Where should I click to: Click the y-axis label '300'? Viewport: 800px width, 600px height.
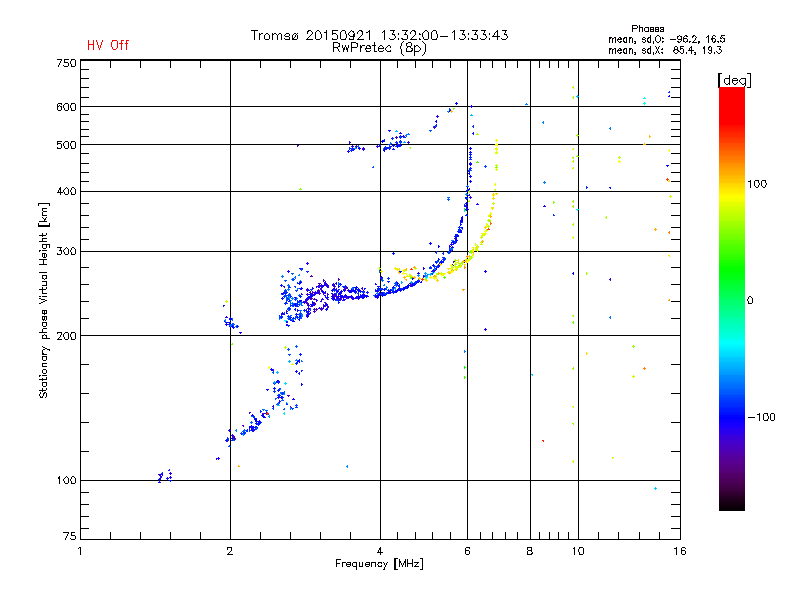pyautogui.click(x=66, y=252)
